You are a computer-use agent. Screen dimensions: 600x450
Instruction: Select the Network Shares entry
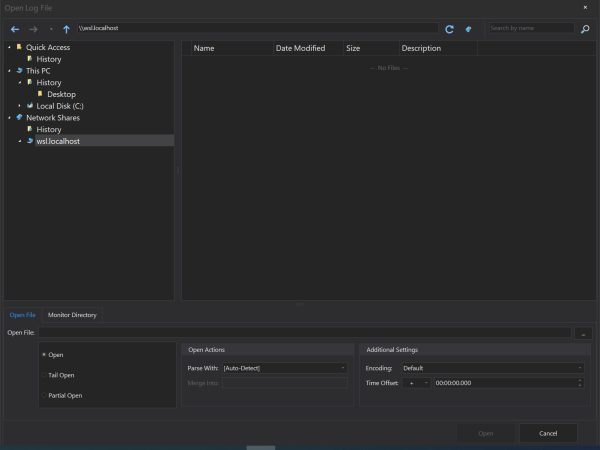[53, 118]
